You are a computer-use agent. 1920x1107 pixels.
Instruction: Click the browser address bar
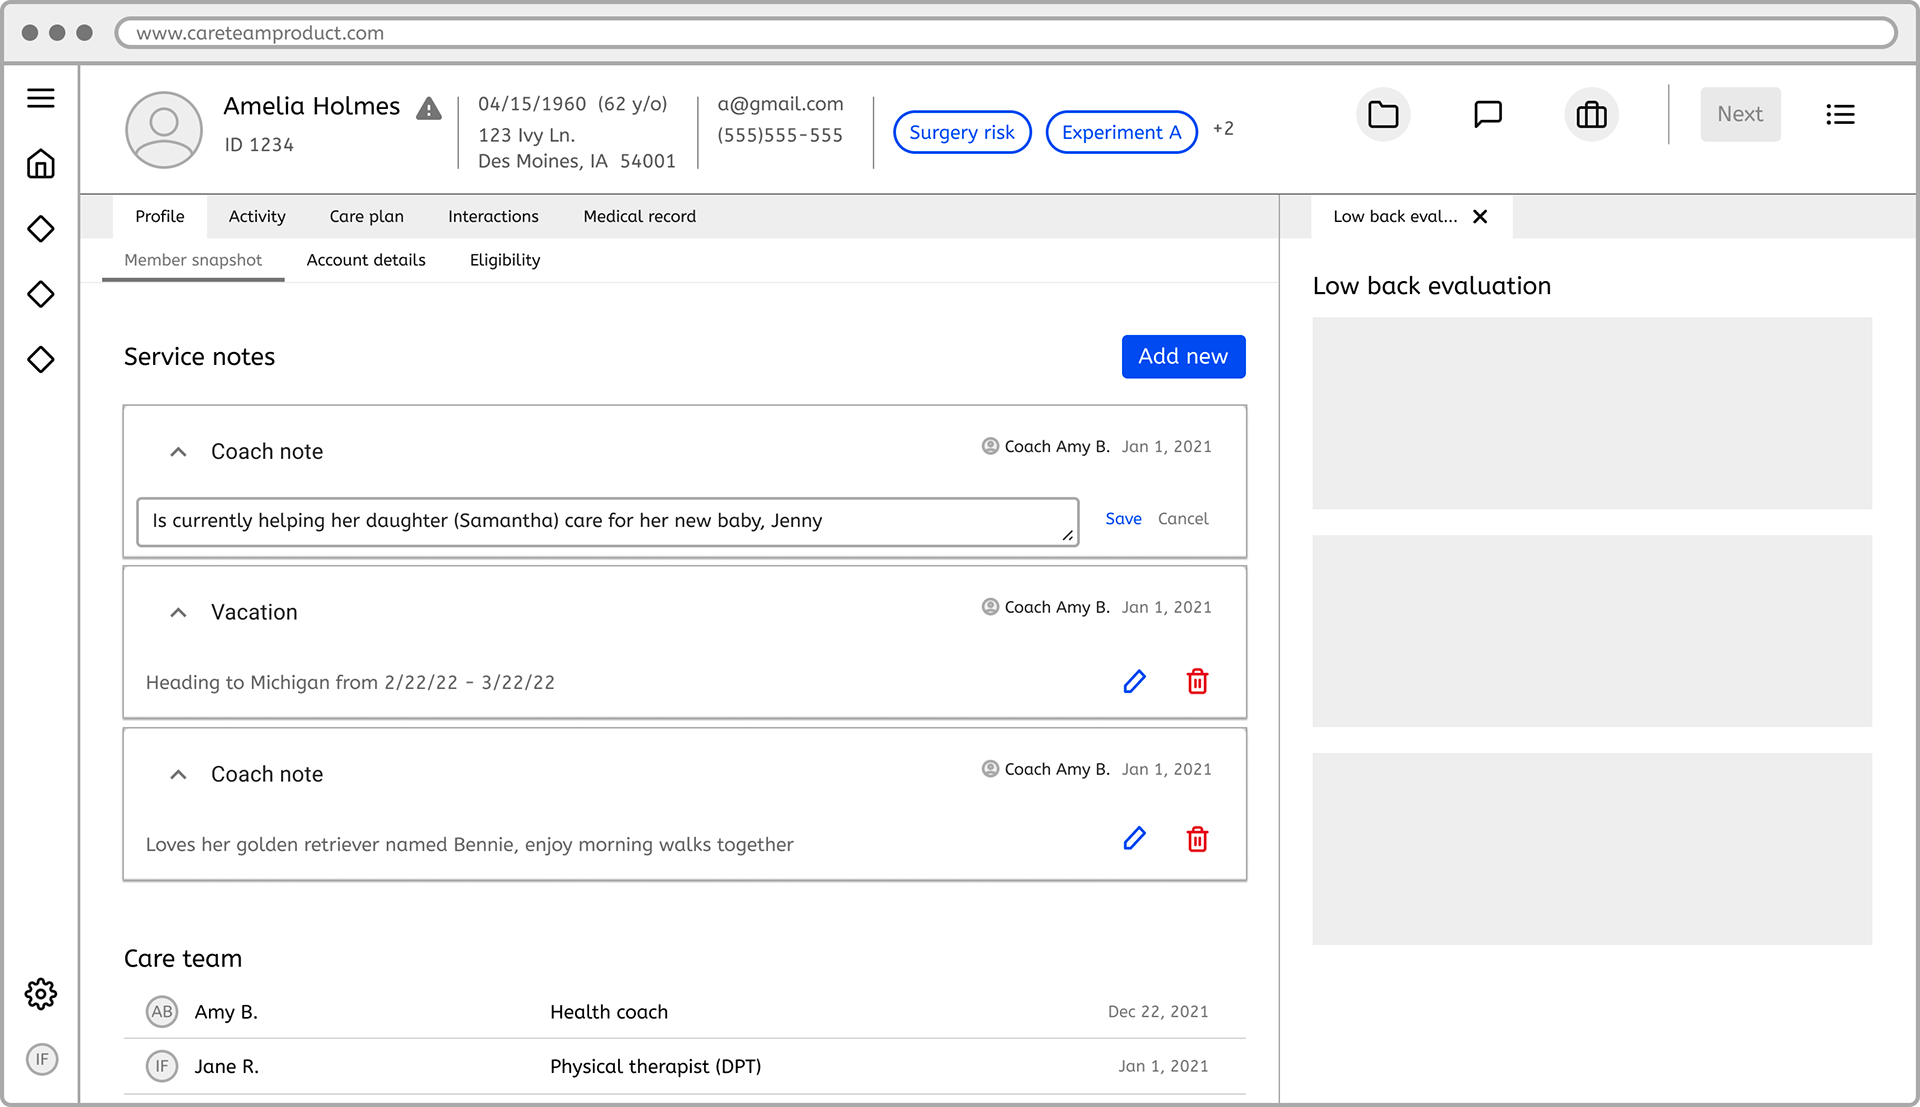click(x=1006, y=32)
